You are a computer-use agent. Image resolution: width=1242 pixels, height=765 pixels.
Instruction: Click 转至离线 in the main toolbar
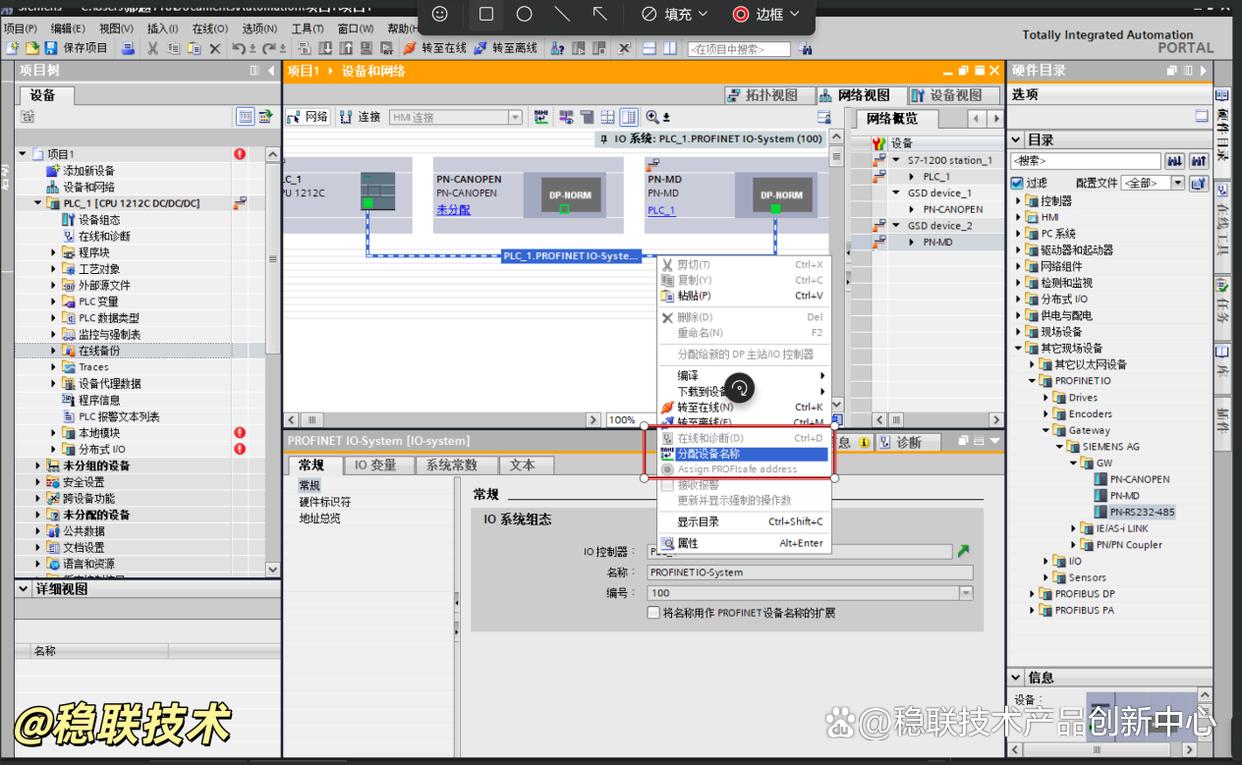505,48
